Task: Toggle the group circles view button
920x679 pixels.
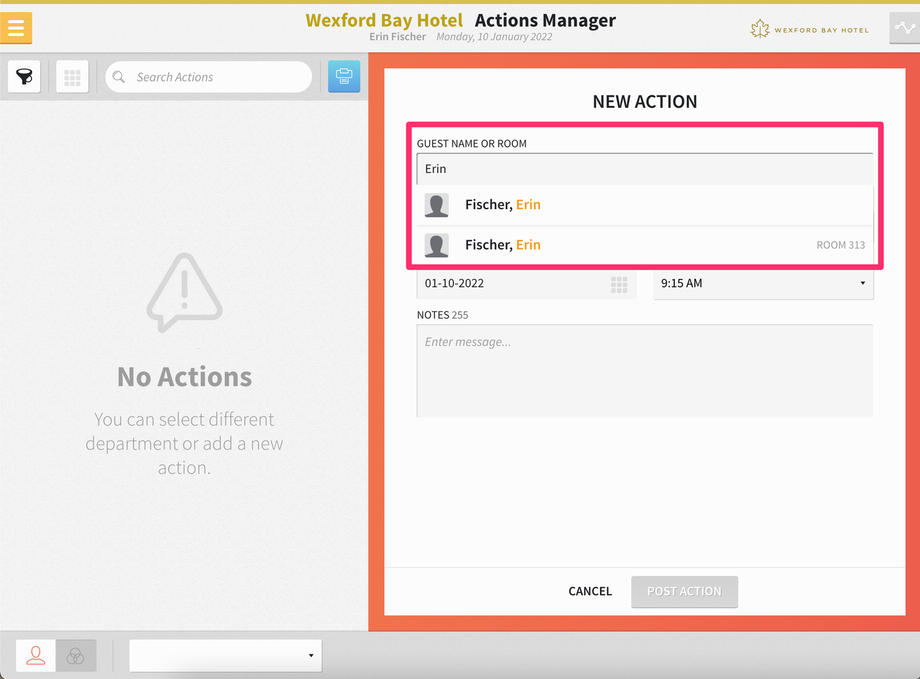Action: pos(76,655)
